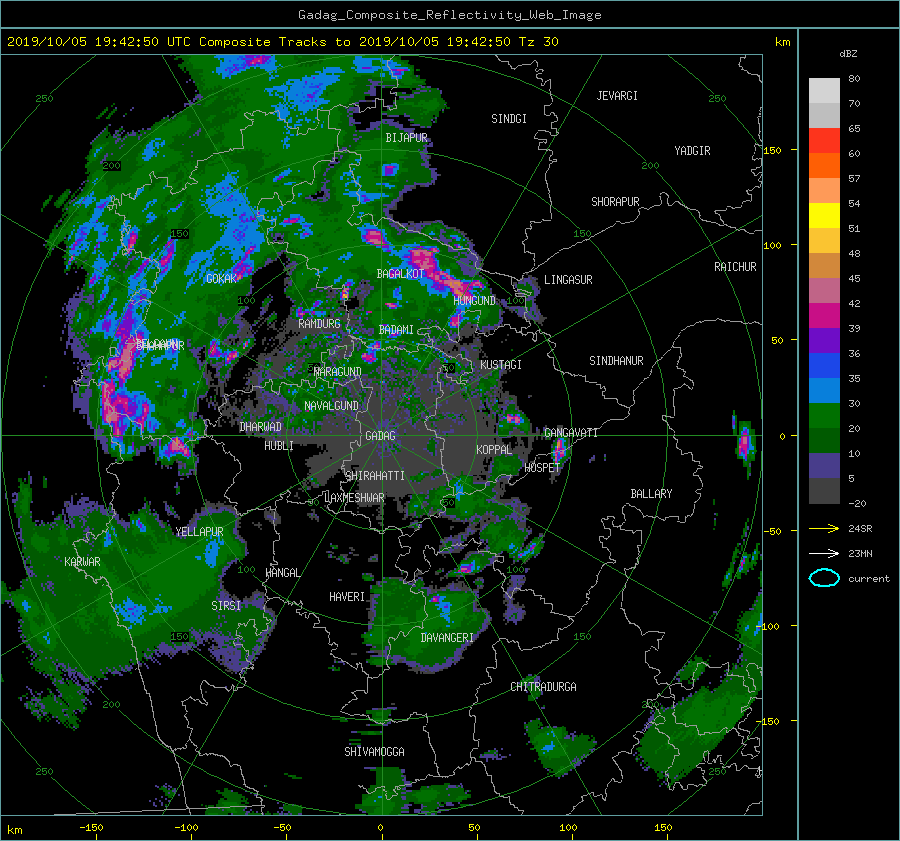The width and height of the screenshot is (900, 841).
Task: Click the yellow 24SR arrow legend icon
Action: pyautogui.click(x=824, y=528)
